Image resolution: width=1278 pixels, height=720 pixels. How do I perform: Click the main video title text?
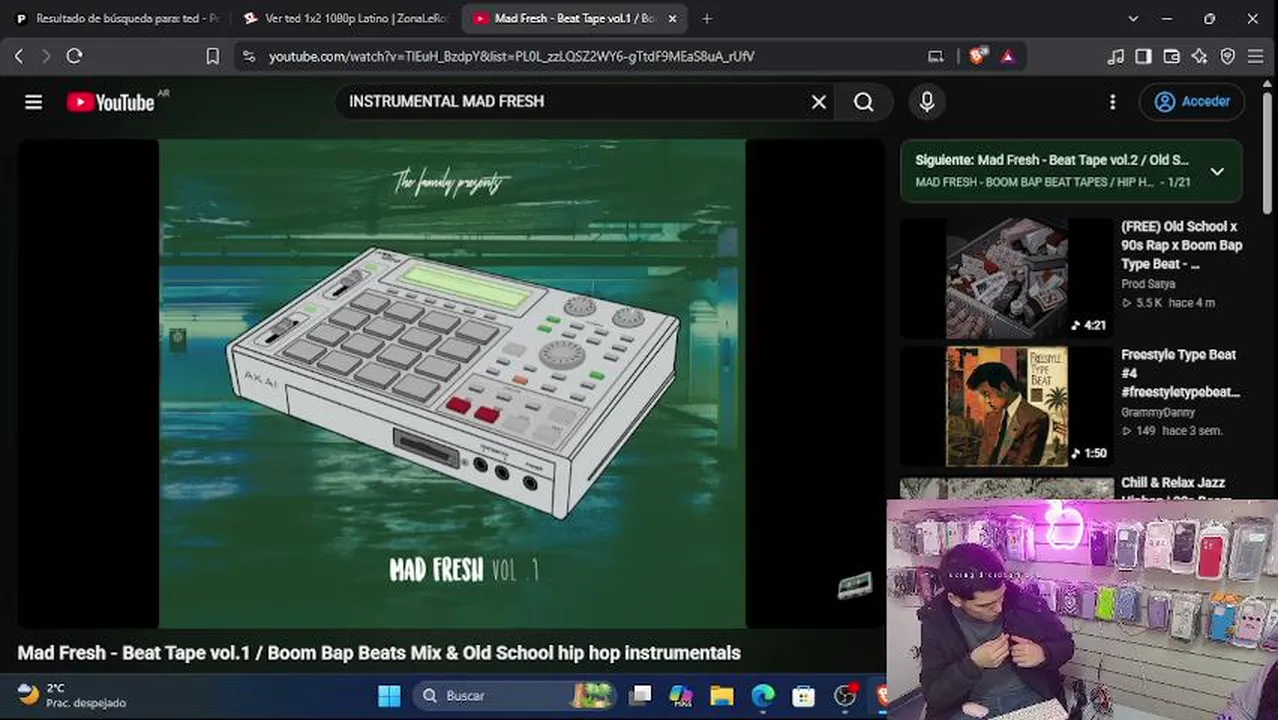pyautogui.click(x=379, y=653)
